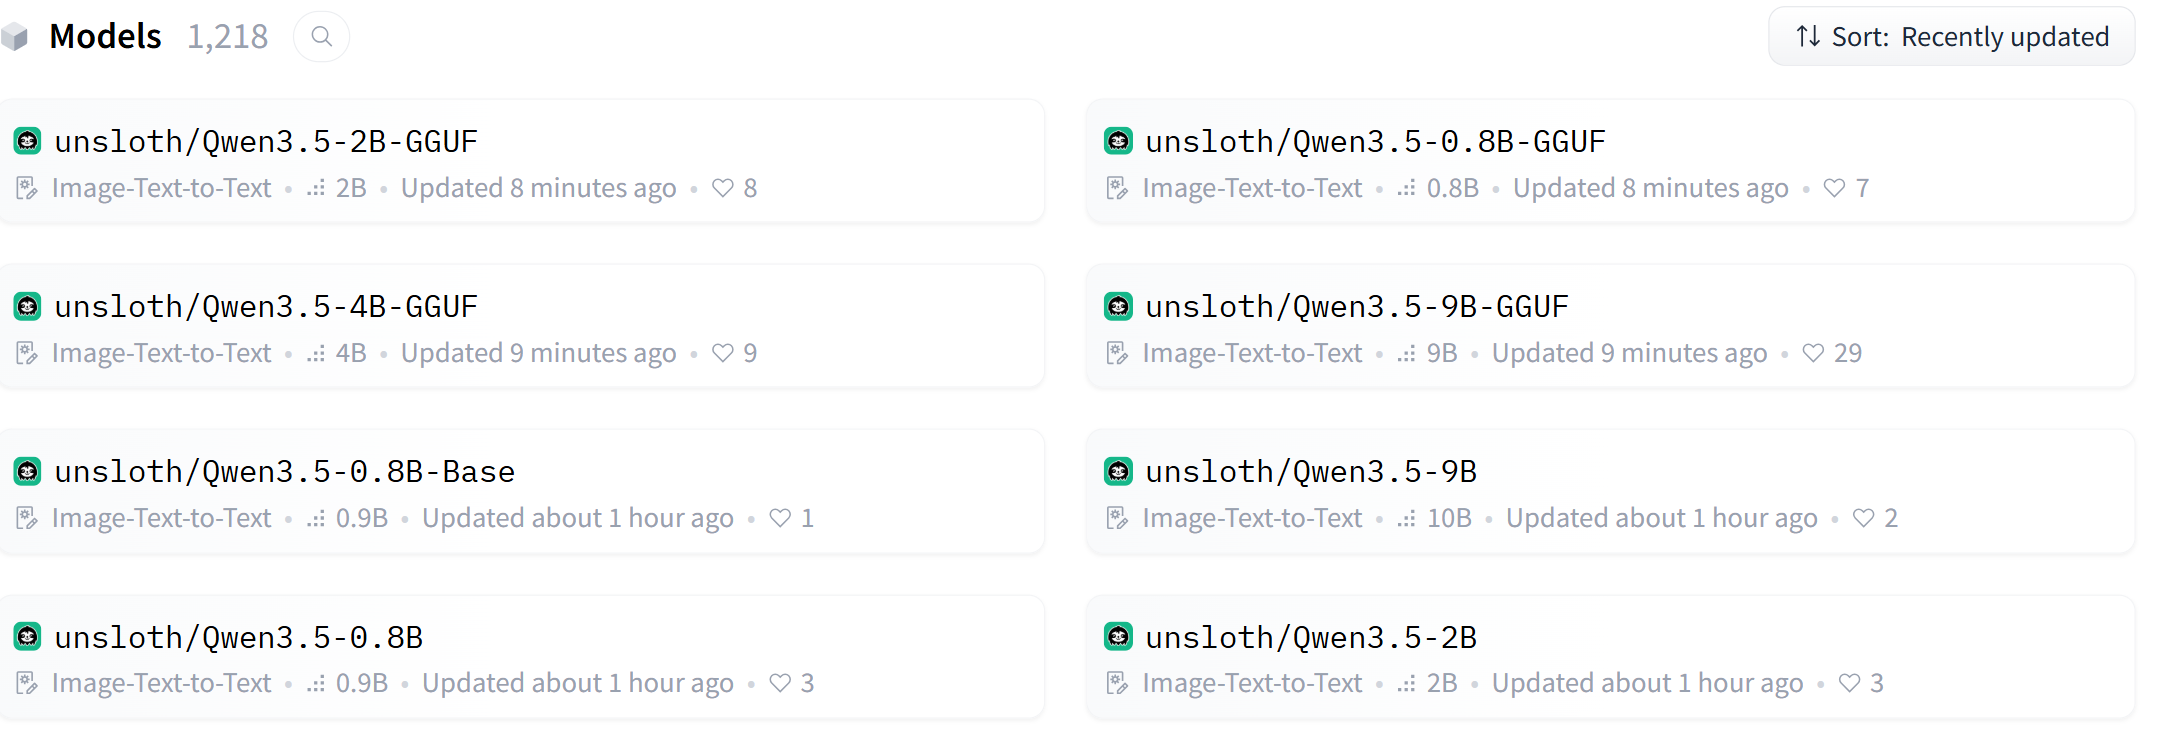Go to the unsloth/Qwen3.5-9B model
The width and height of the screenshot is (2164, 753).
coord(1311,471)
